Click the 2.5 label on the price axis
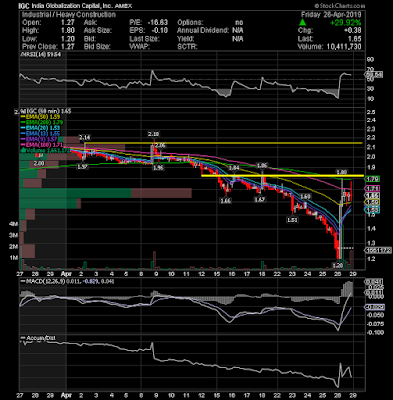The image size is (393, 400). point(370,112)
